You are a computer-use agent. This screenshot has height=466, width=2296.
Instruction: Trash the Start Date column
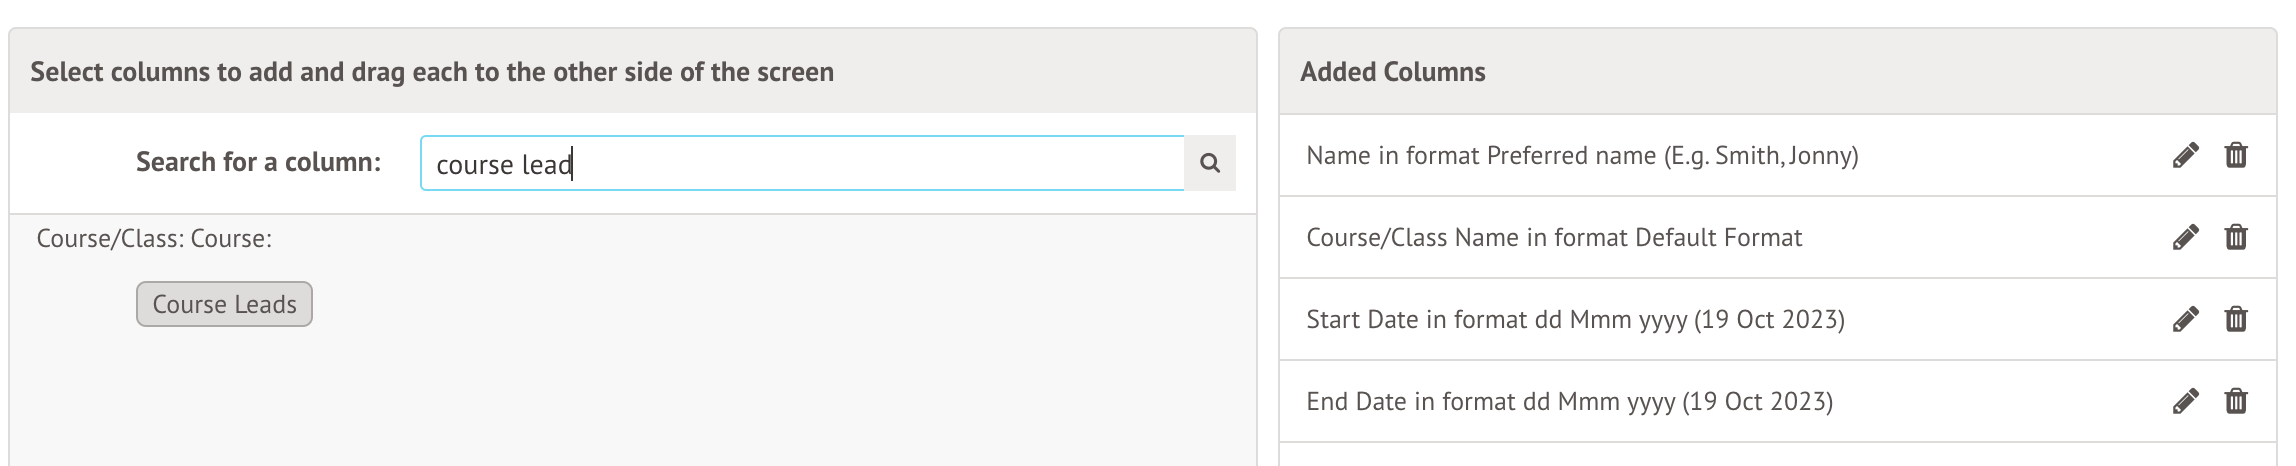pyautogui.click(x=2236, y=320)
